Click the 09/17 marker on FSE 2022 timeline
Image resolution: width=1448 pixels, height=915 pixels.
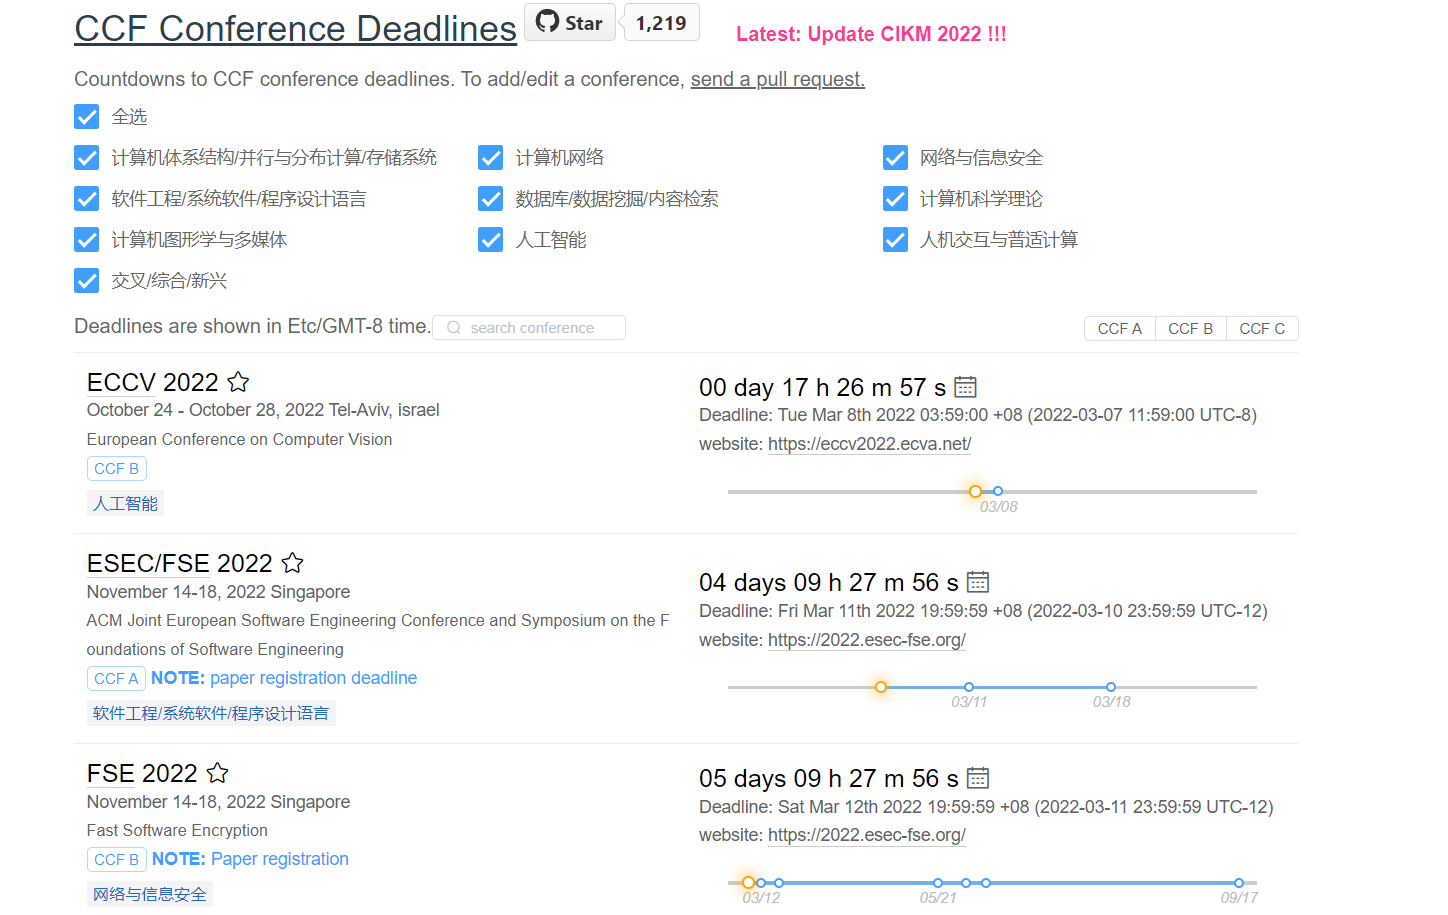1239,883
